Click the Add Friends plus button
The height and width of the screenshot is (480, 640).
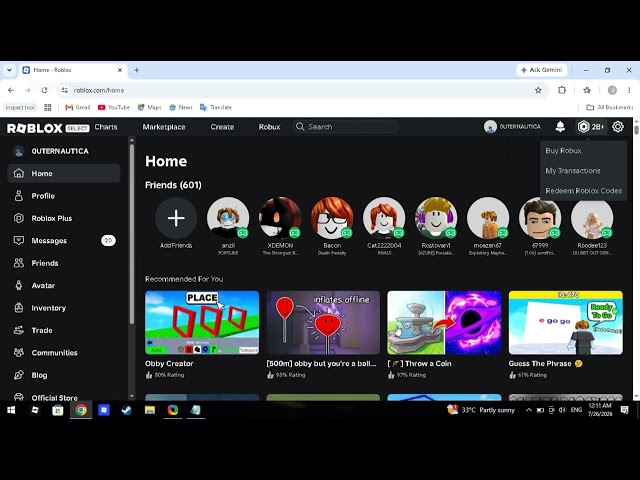176,218
